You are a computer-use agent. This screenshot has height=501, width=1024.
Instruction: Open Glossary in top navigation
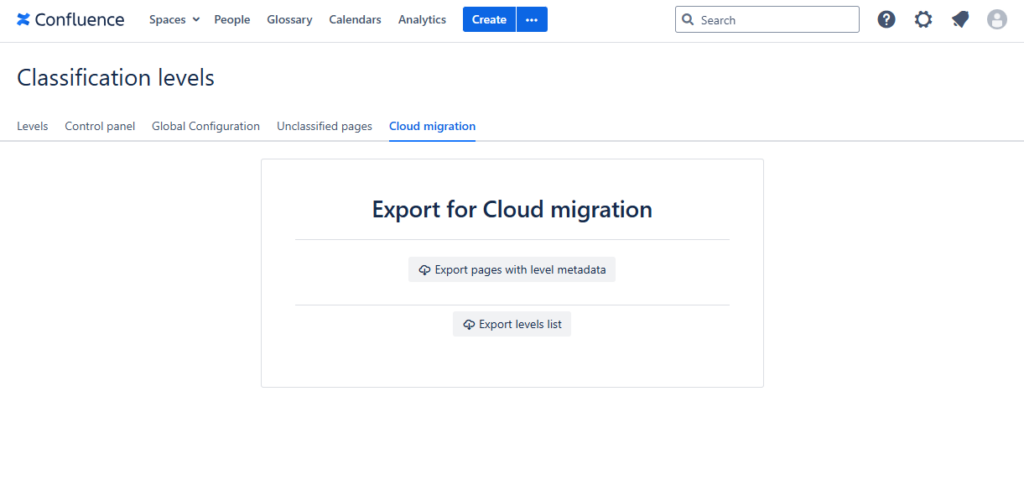pyautogui.click(x=289, y=20)
